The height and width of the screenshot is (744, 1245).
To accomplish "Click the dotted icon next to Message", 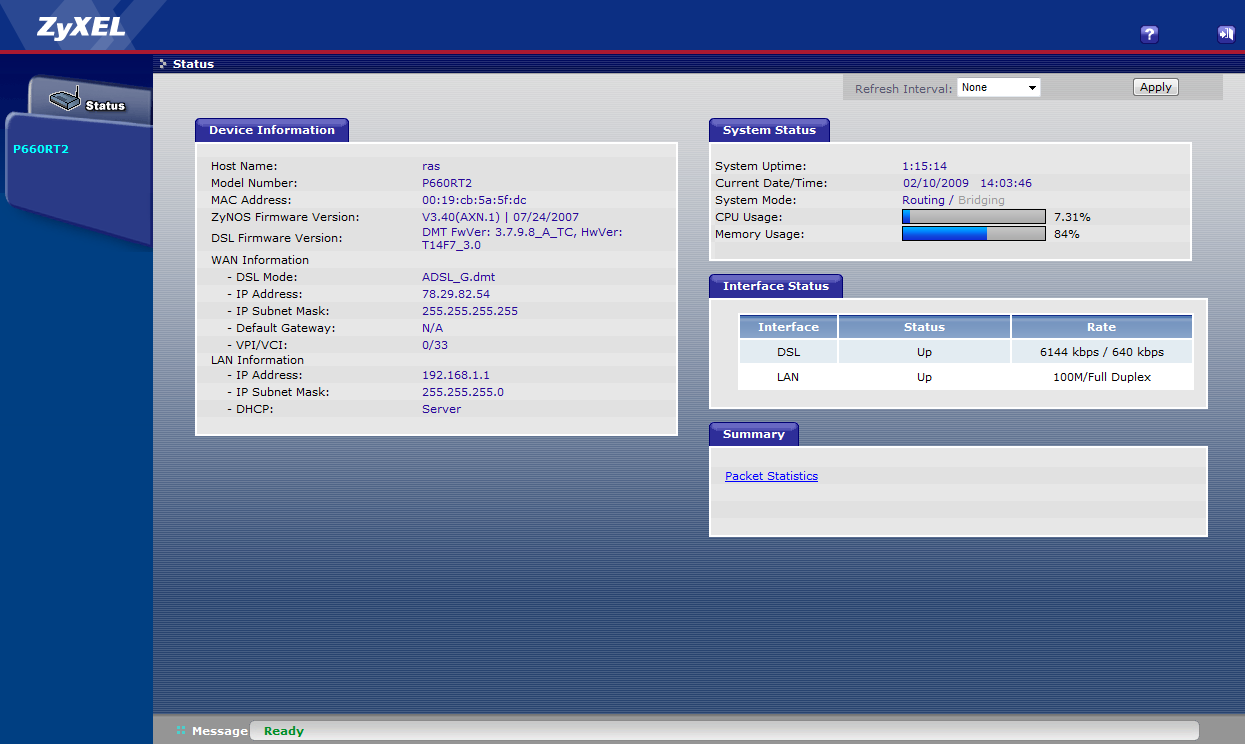I will point(181,731).
